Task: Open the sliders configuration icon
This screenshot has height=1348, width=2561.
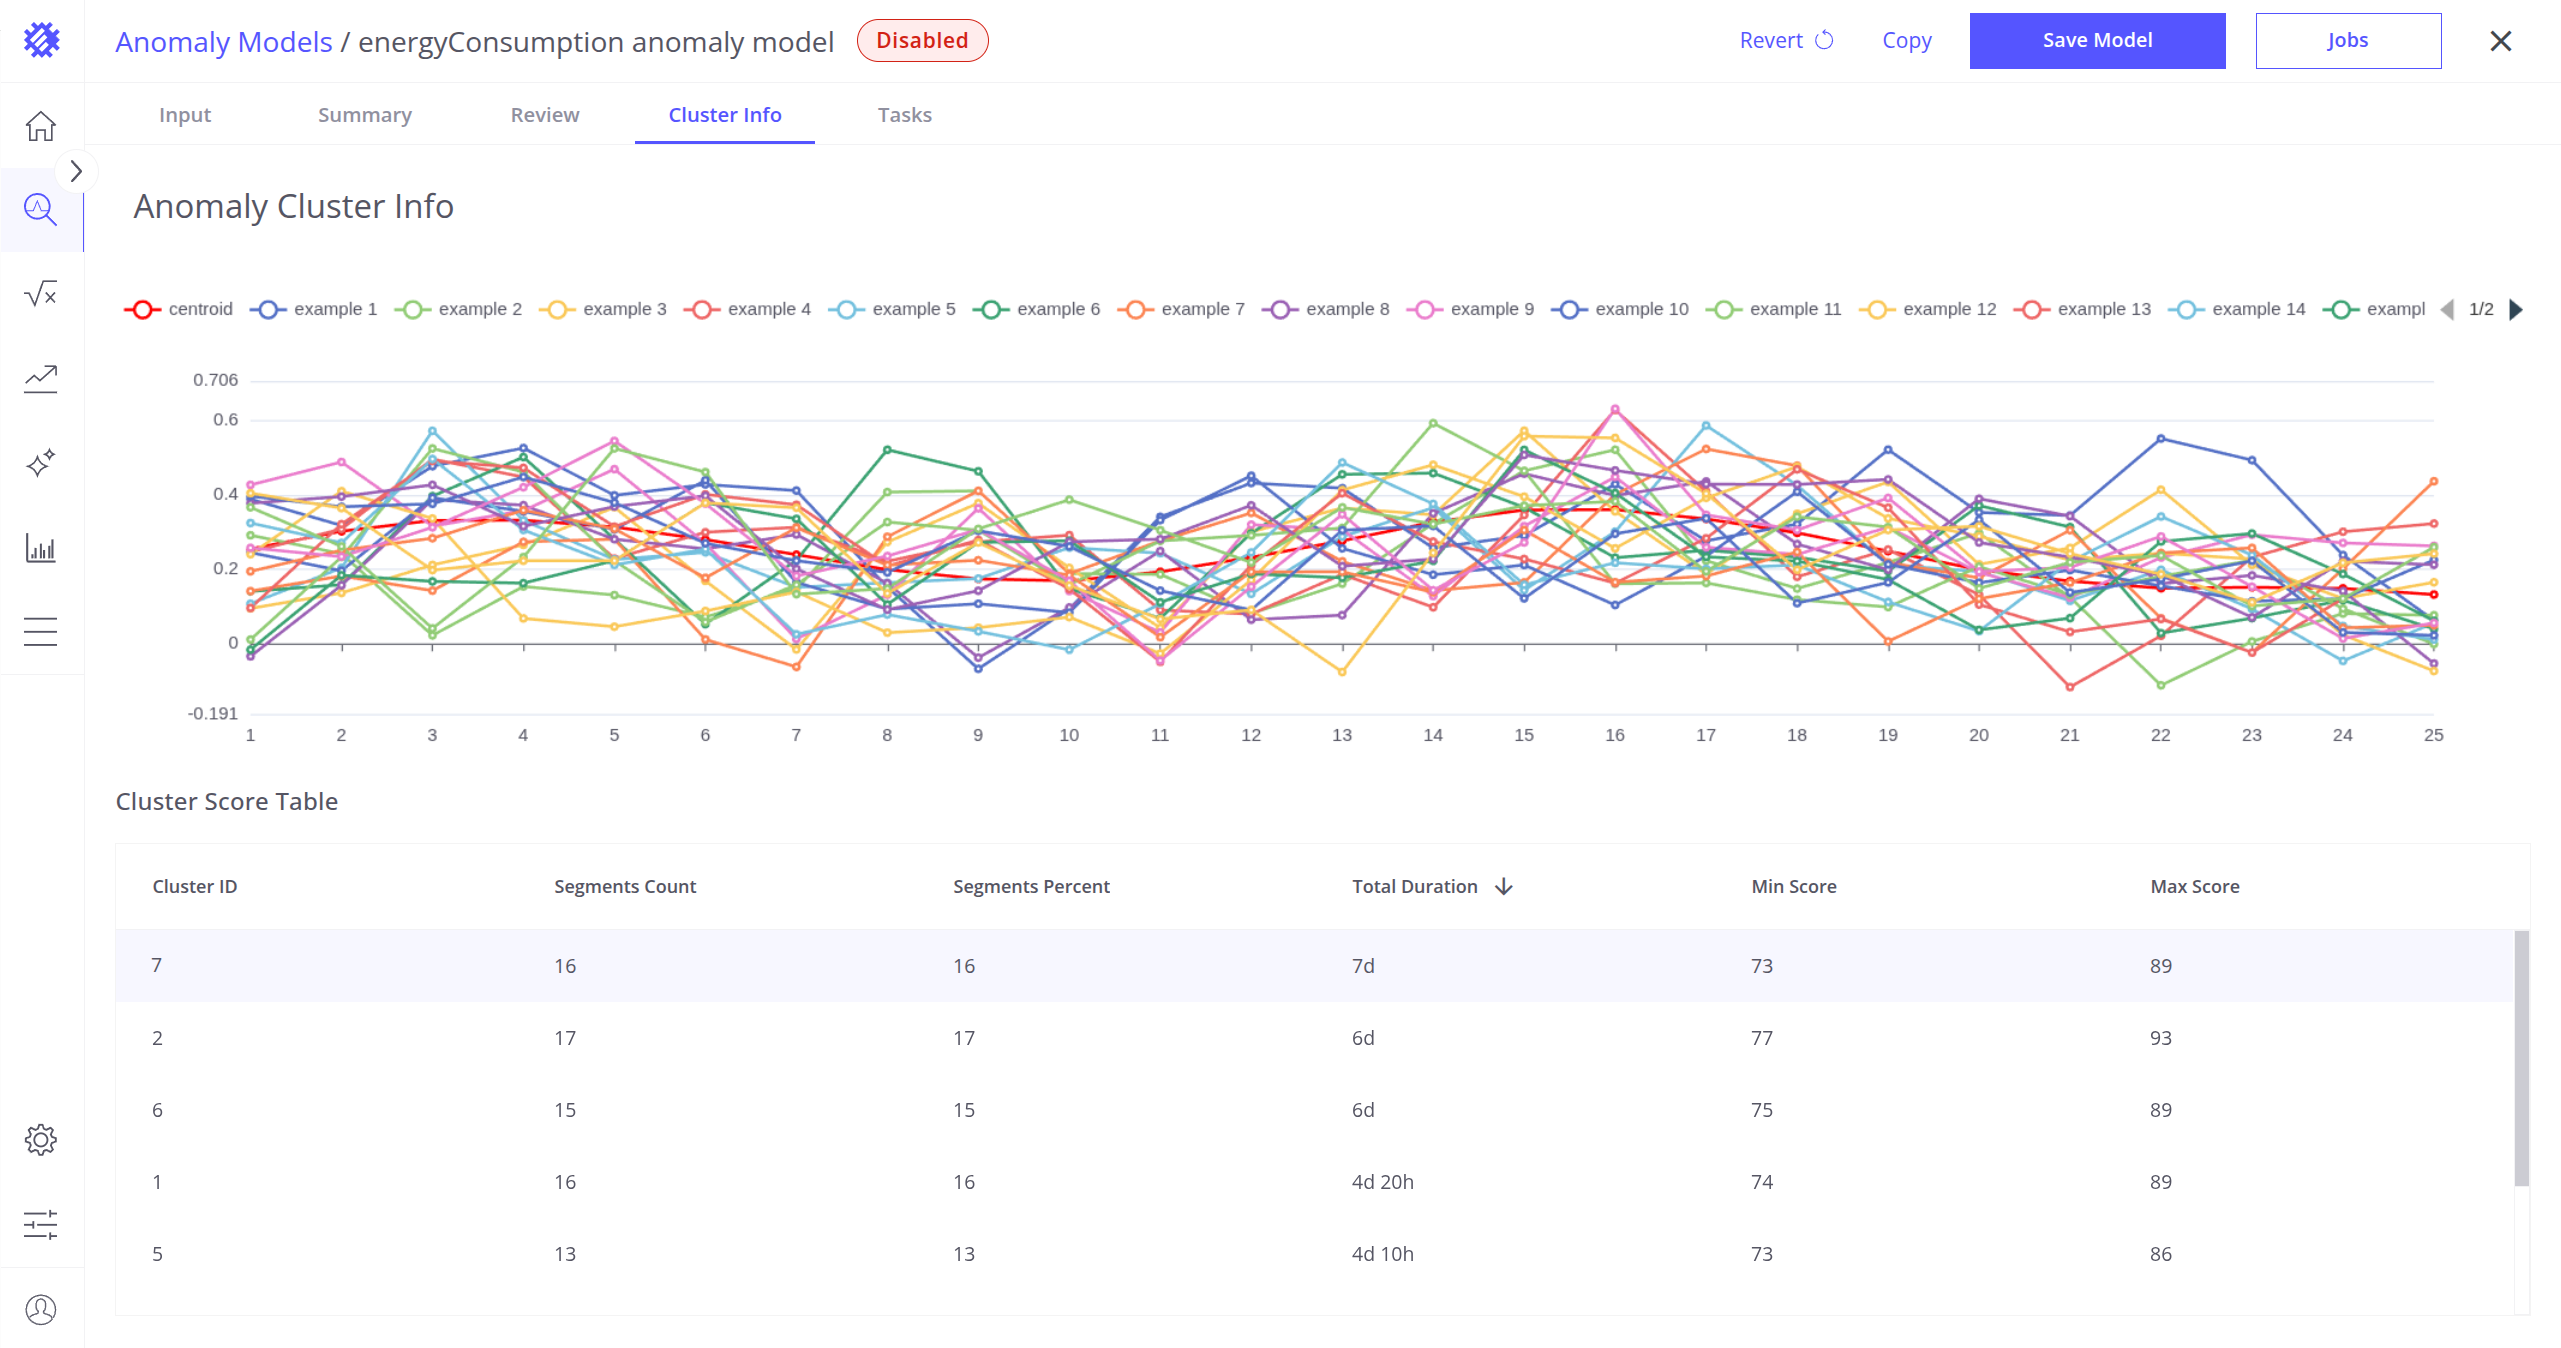Action: (41, 1225)
